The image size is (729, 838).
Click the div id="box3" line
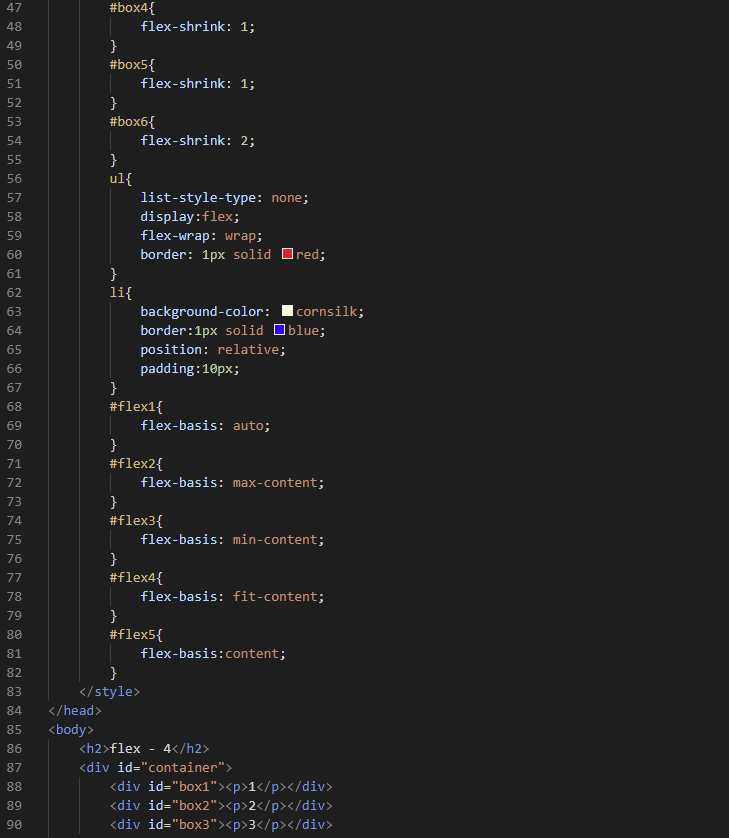click(x=221, y=825)
